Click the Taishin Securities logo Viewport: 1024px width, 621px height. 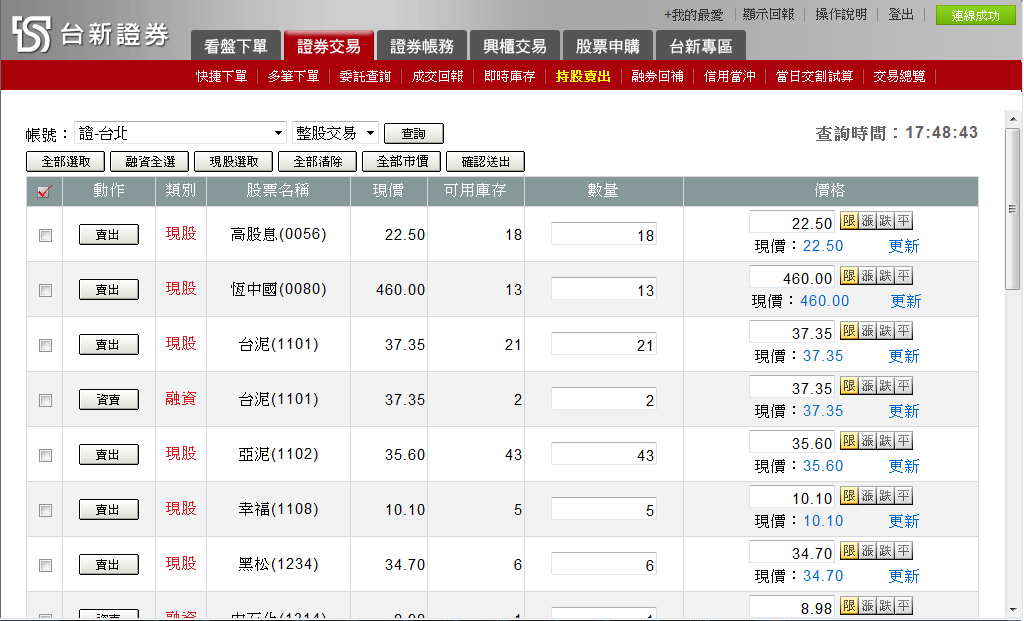[91, 35]
